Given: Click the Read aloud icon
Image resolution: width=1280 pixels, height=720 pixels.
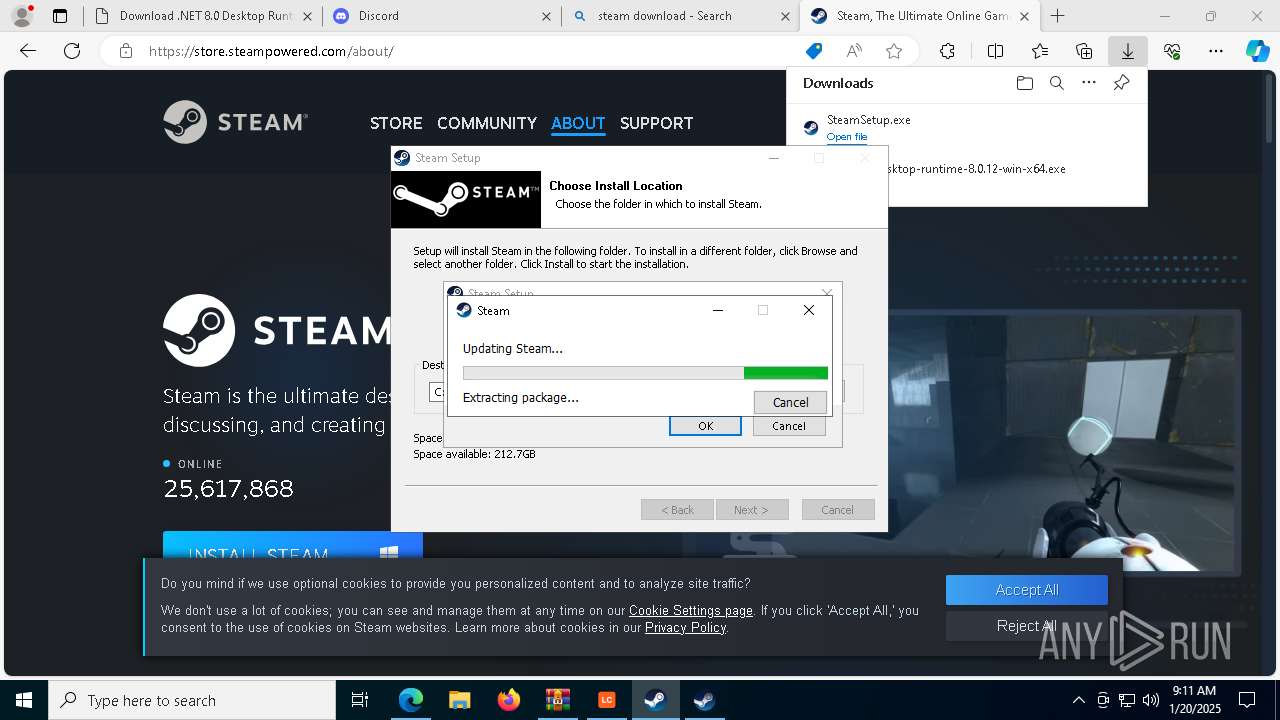Looking at the screenshot, I should (x=854, y=51).
